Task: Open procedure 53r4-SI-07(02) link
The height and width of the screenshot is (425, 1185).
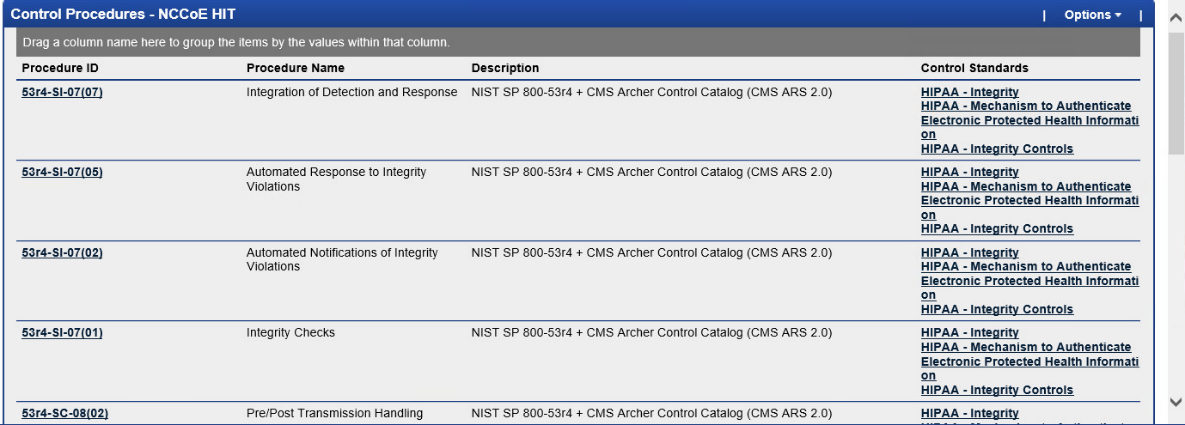Action: (62, 253)
